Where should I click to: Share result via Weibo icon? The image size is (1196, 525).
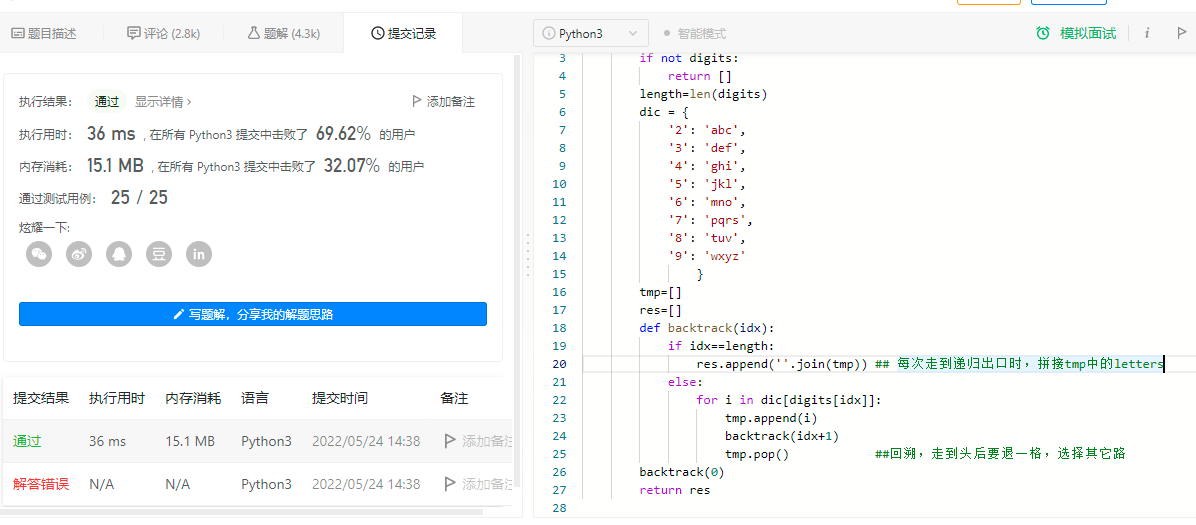click(79, 255)
